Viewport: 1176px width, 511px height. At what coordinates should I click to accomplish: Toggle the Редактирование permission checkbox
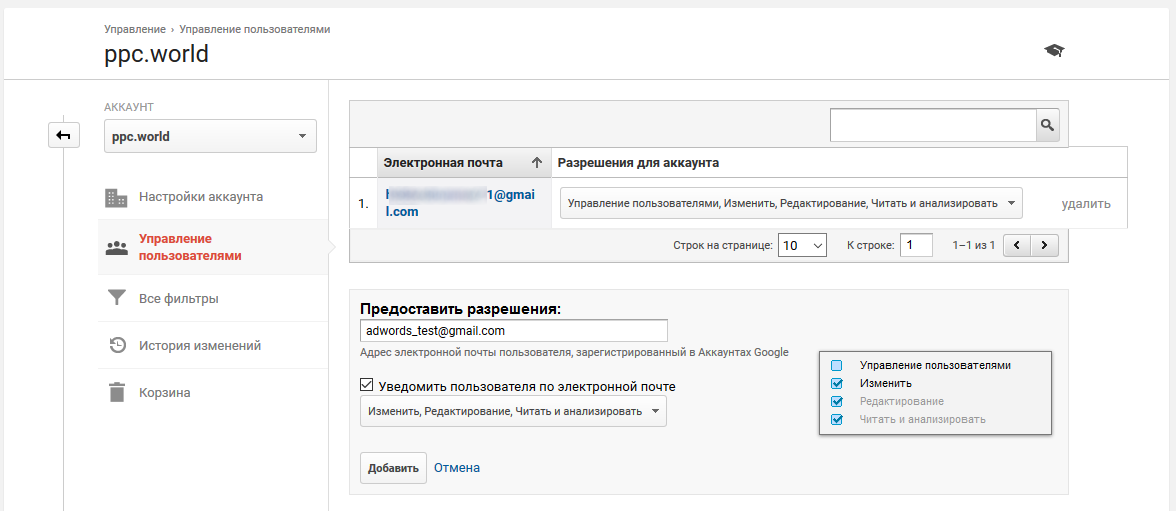point(837,401)
